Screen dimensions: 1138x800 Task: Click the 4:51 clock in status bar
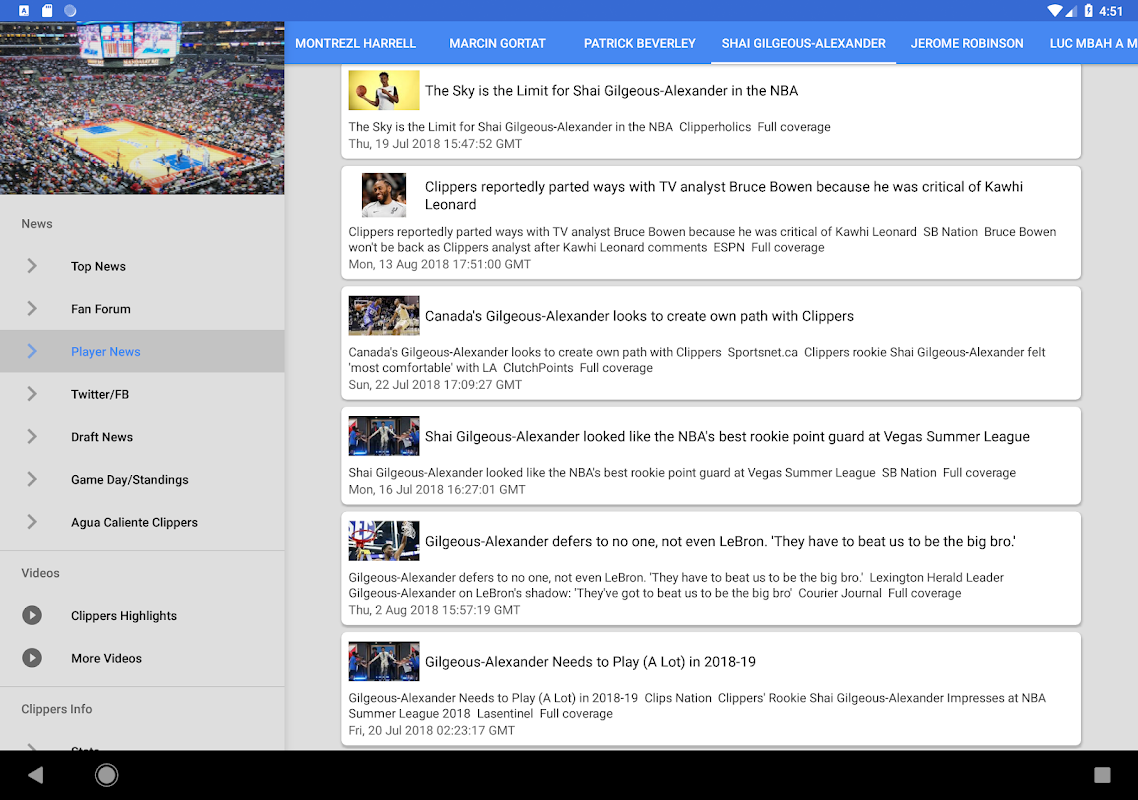(1110, 11)
